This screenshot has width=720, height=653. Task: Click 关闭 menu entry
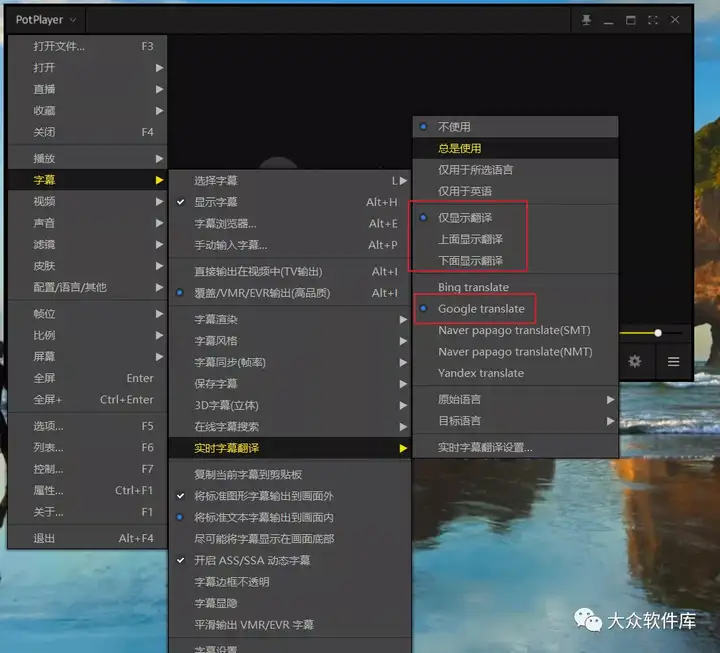click(x=87, y=132)
